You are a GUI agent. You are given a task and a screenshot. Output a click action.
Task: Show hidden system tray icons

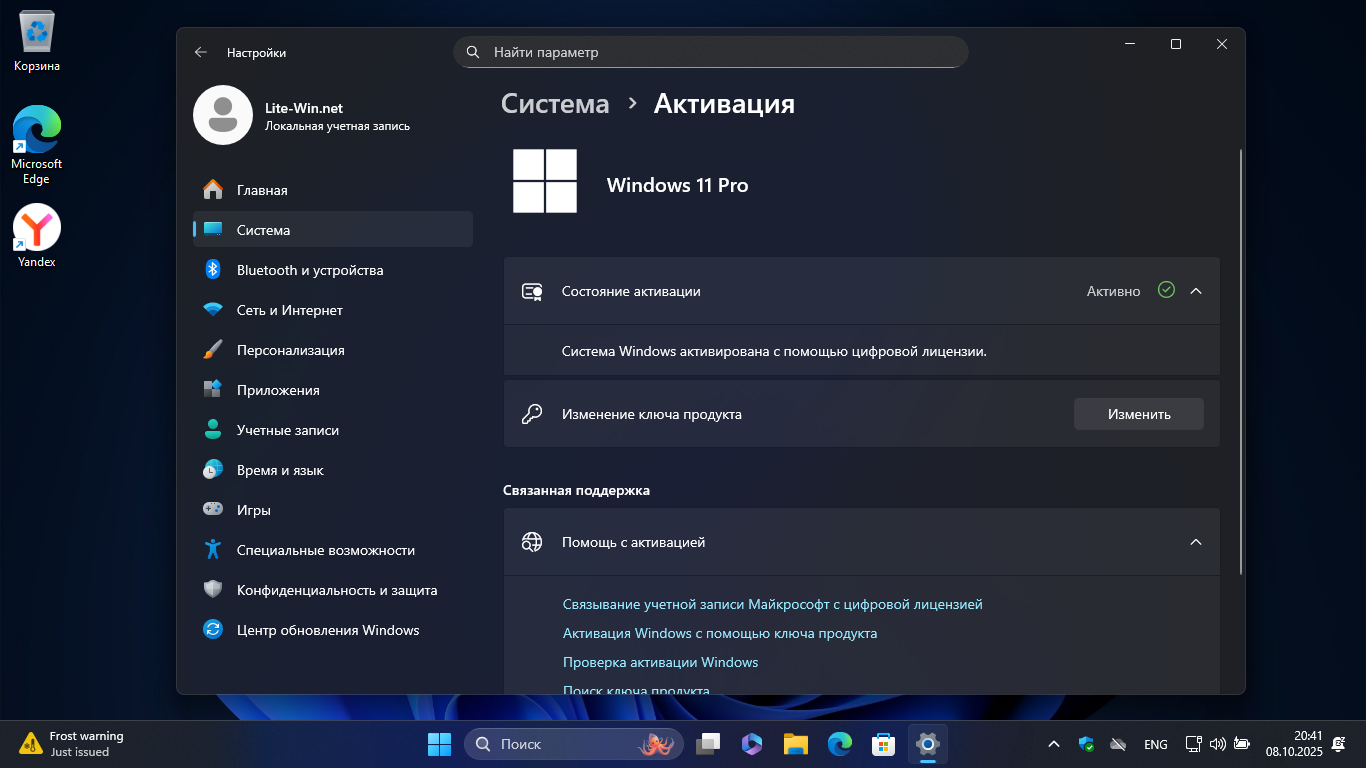point(1053,744)
